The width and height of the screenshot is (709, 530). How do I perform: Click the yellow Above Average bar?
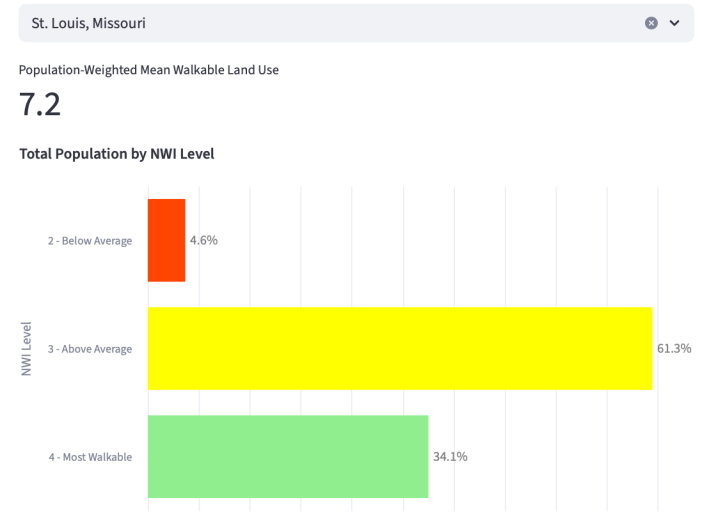click(x=399, y=348)
